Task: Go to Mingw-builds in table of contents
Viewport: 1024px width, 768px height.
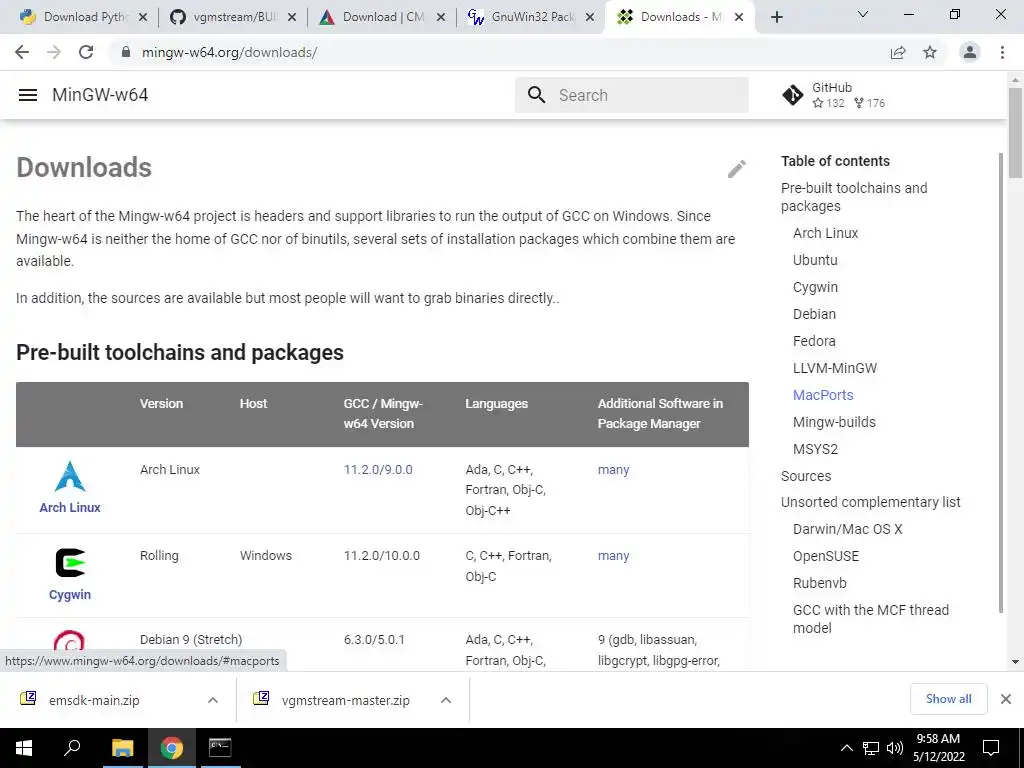Action: (834, 422)
